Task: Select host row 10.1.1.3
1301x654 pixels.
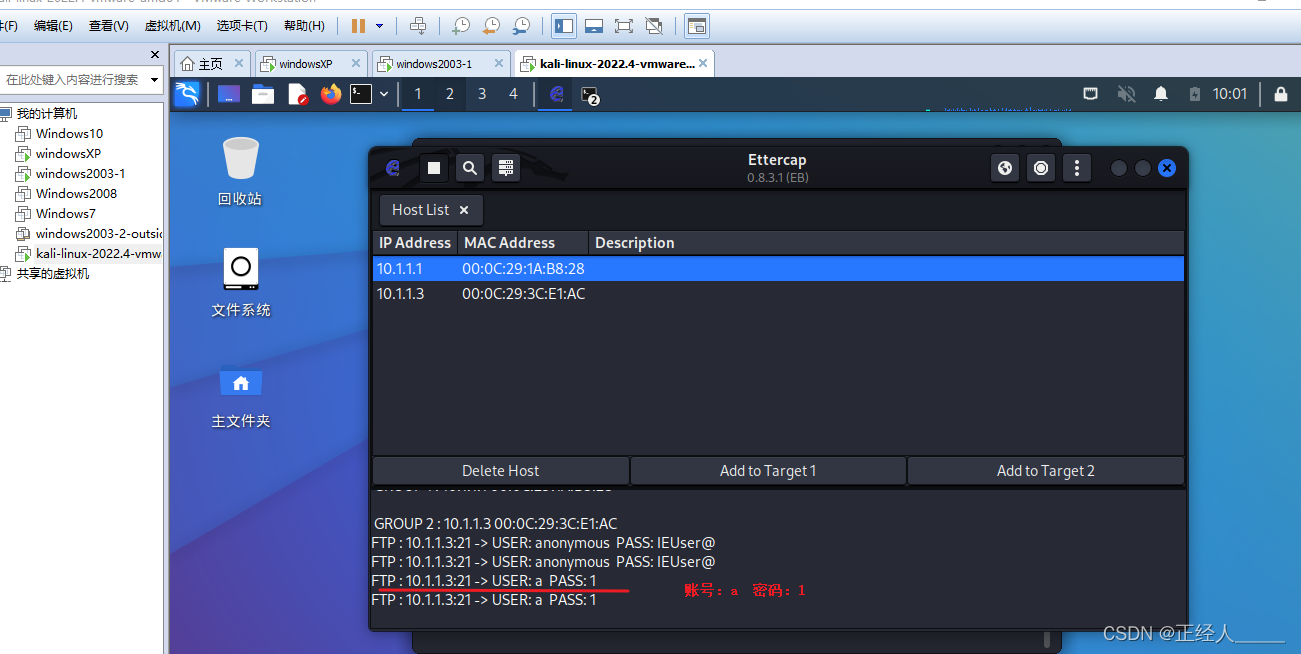Action: tap(778, 294)
